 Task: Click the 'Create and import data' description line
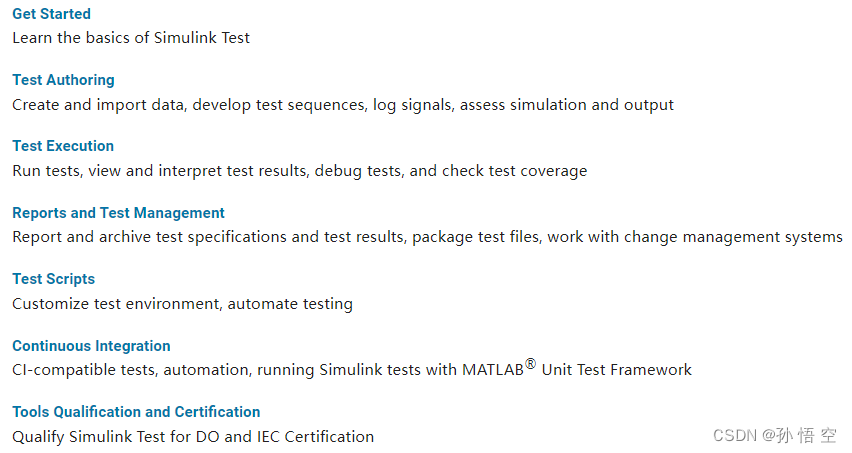click(343, 104)
